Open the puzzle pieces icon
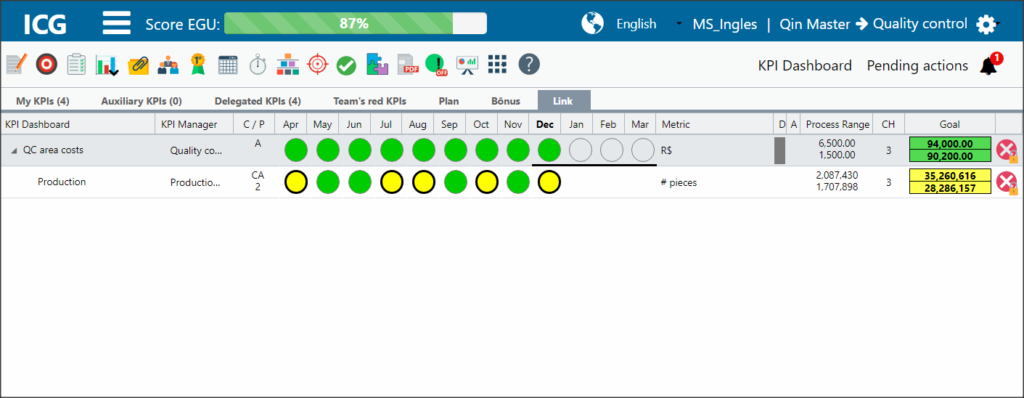Image resolution: width=1024 pixels, height=398 pixels. tap(377, 64)
